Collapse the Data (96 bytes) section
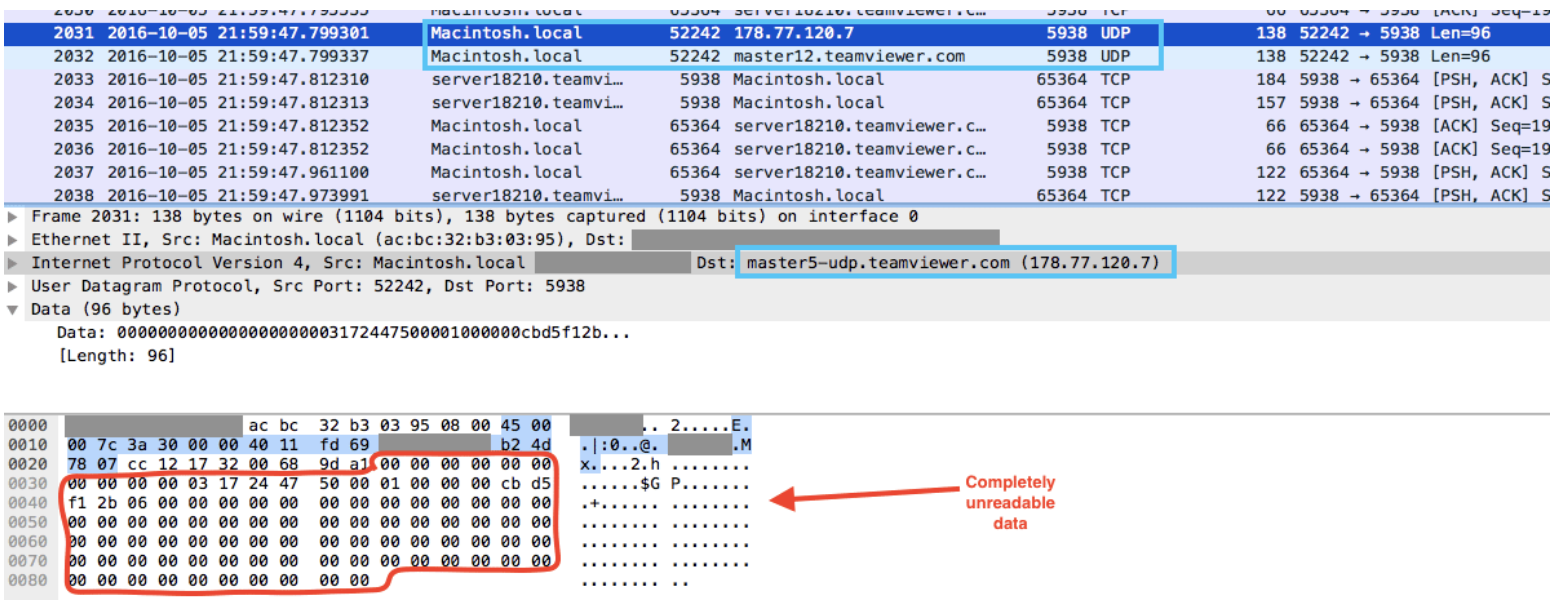 pyautogui.click(x=12, y=309)
